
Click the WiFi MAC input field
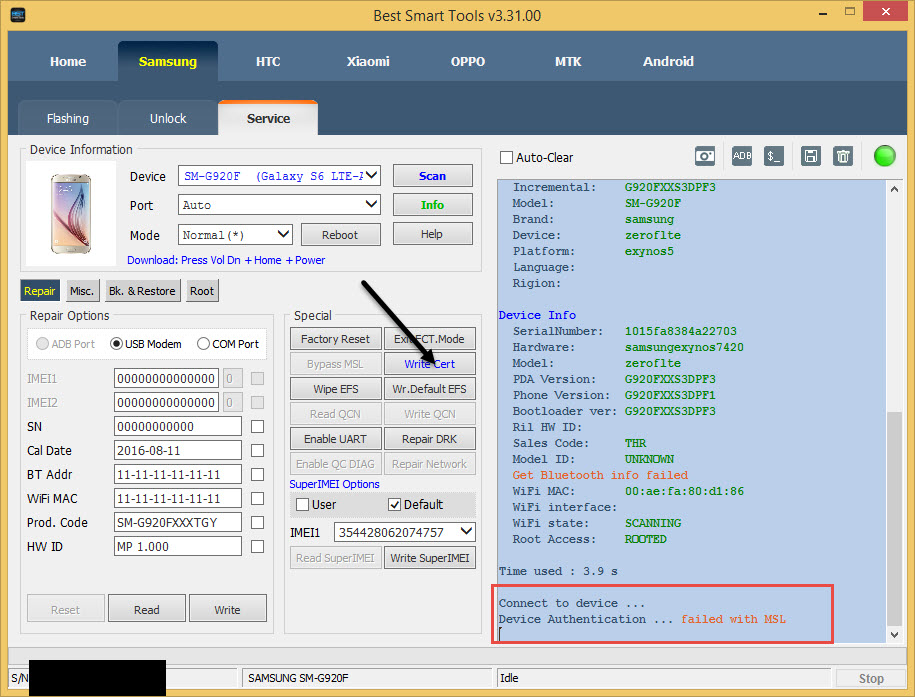pyautogui.click(x=177, y=499)
